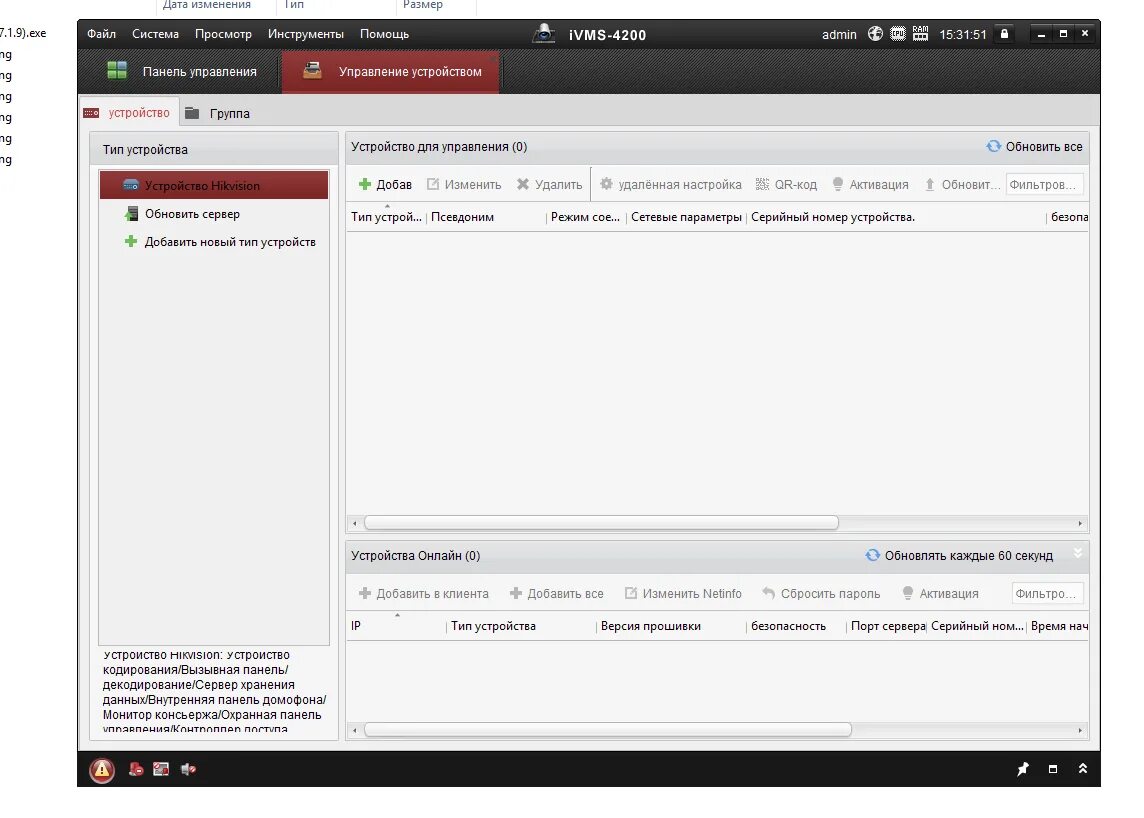
Task: Sort by IP column header
Action: point(396,625)
